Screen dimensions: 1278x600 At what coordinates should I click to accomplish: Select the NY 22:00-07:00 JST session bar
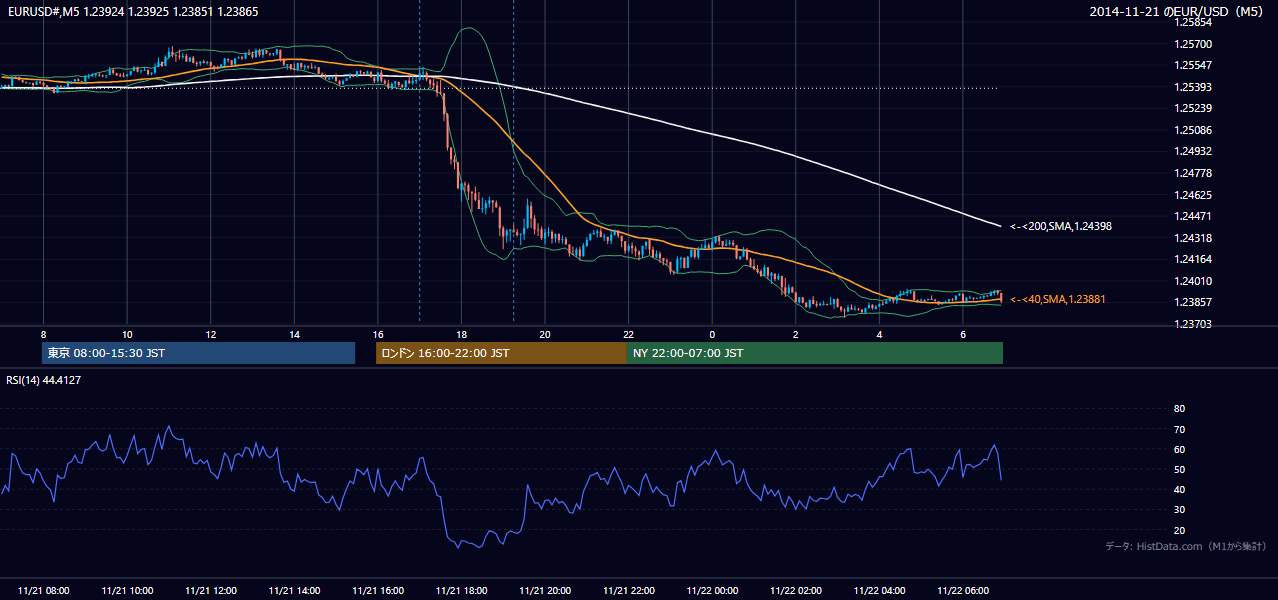pos(815,353)
